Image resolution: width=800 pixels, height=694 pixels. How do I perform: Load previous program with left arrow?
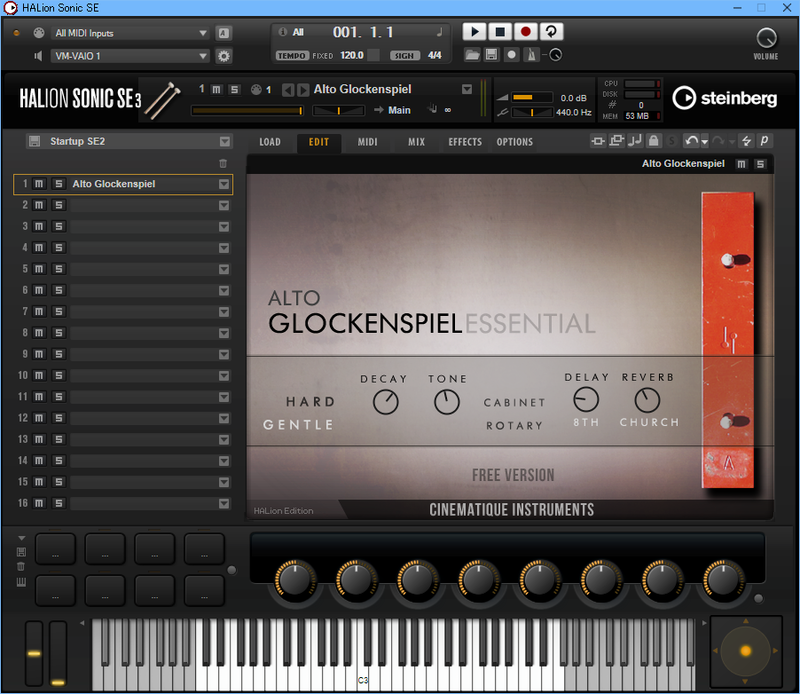pyautogui.click(x=288, y=90)
